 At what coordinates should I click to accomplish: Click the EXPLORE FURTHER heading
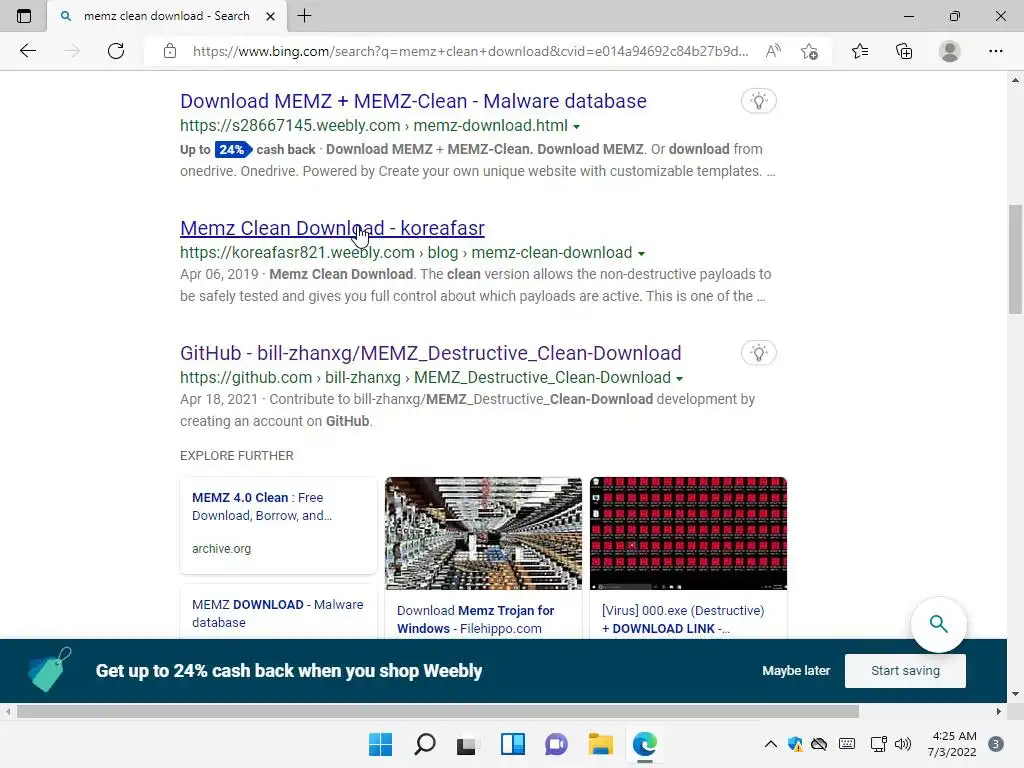click(236, 455)
